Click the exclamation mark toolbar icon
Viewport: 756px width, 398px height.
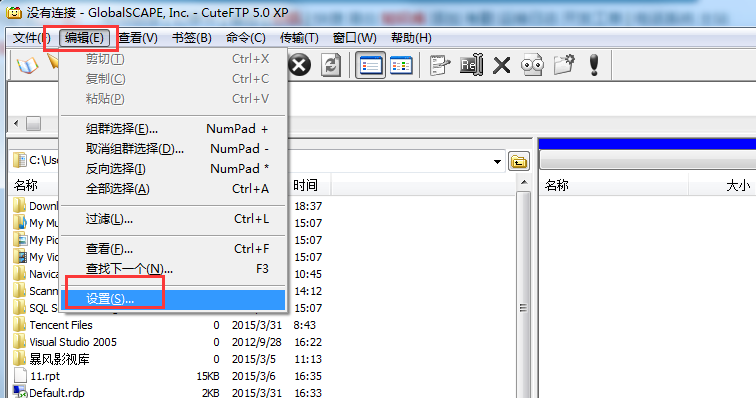pos(594,65)
